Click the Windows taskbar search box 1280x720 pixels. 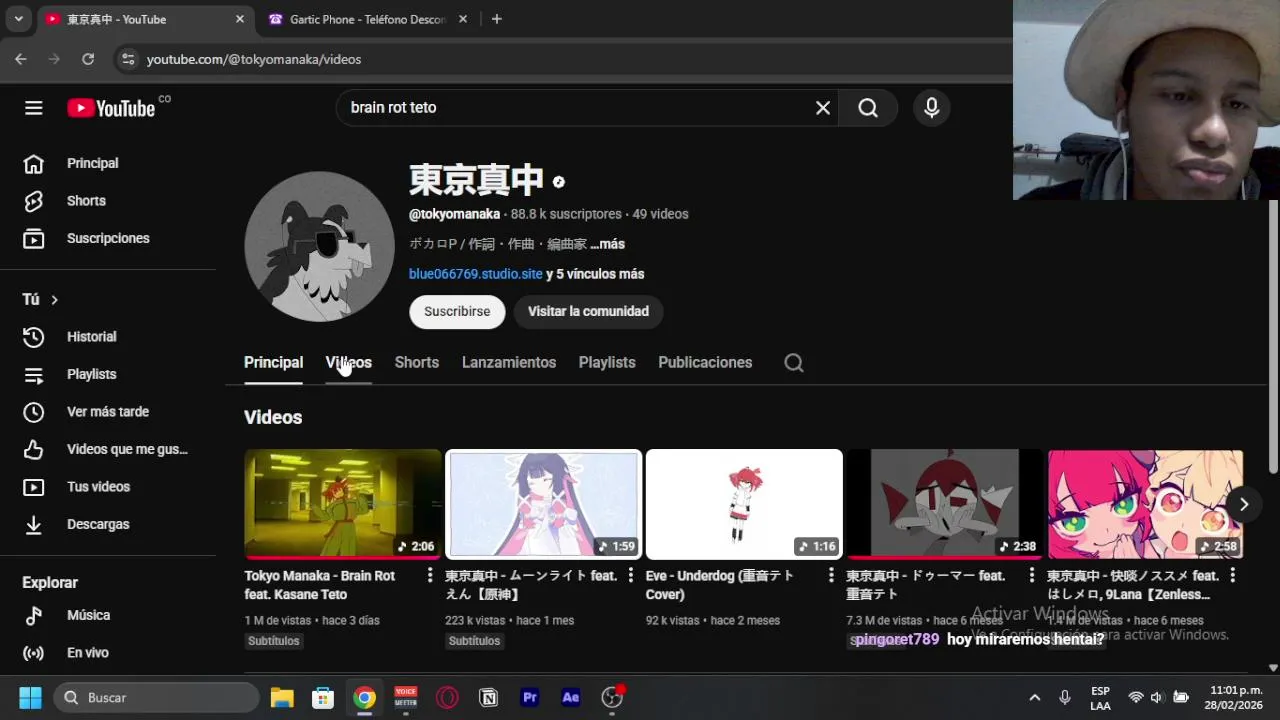[156, 697]
